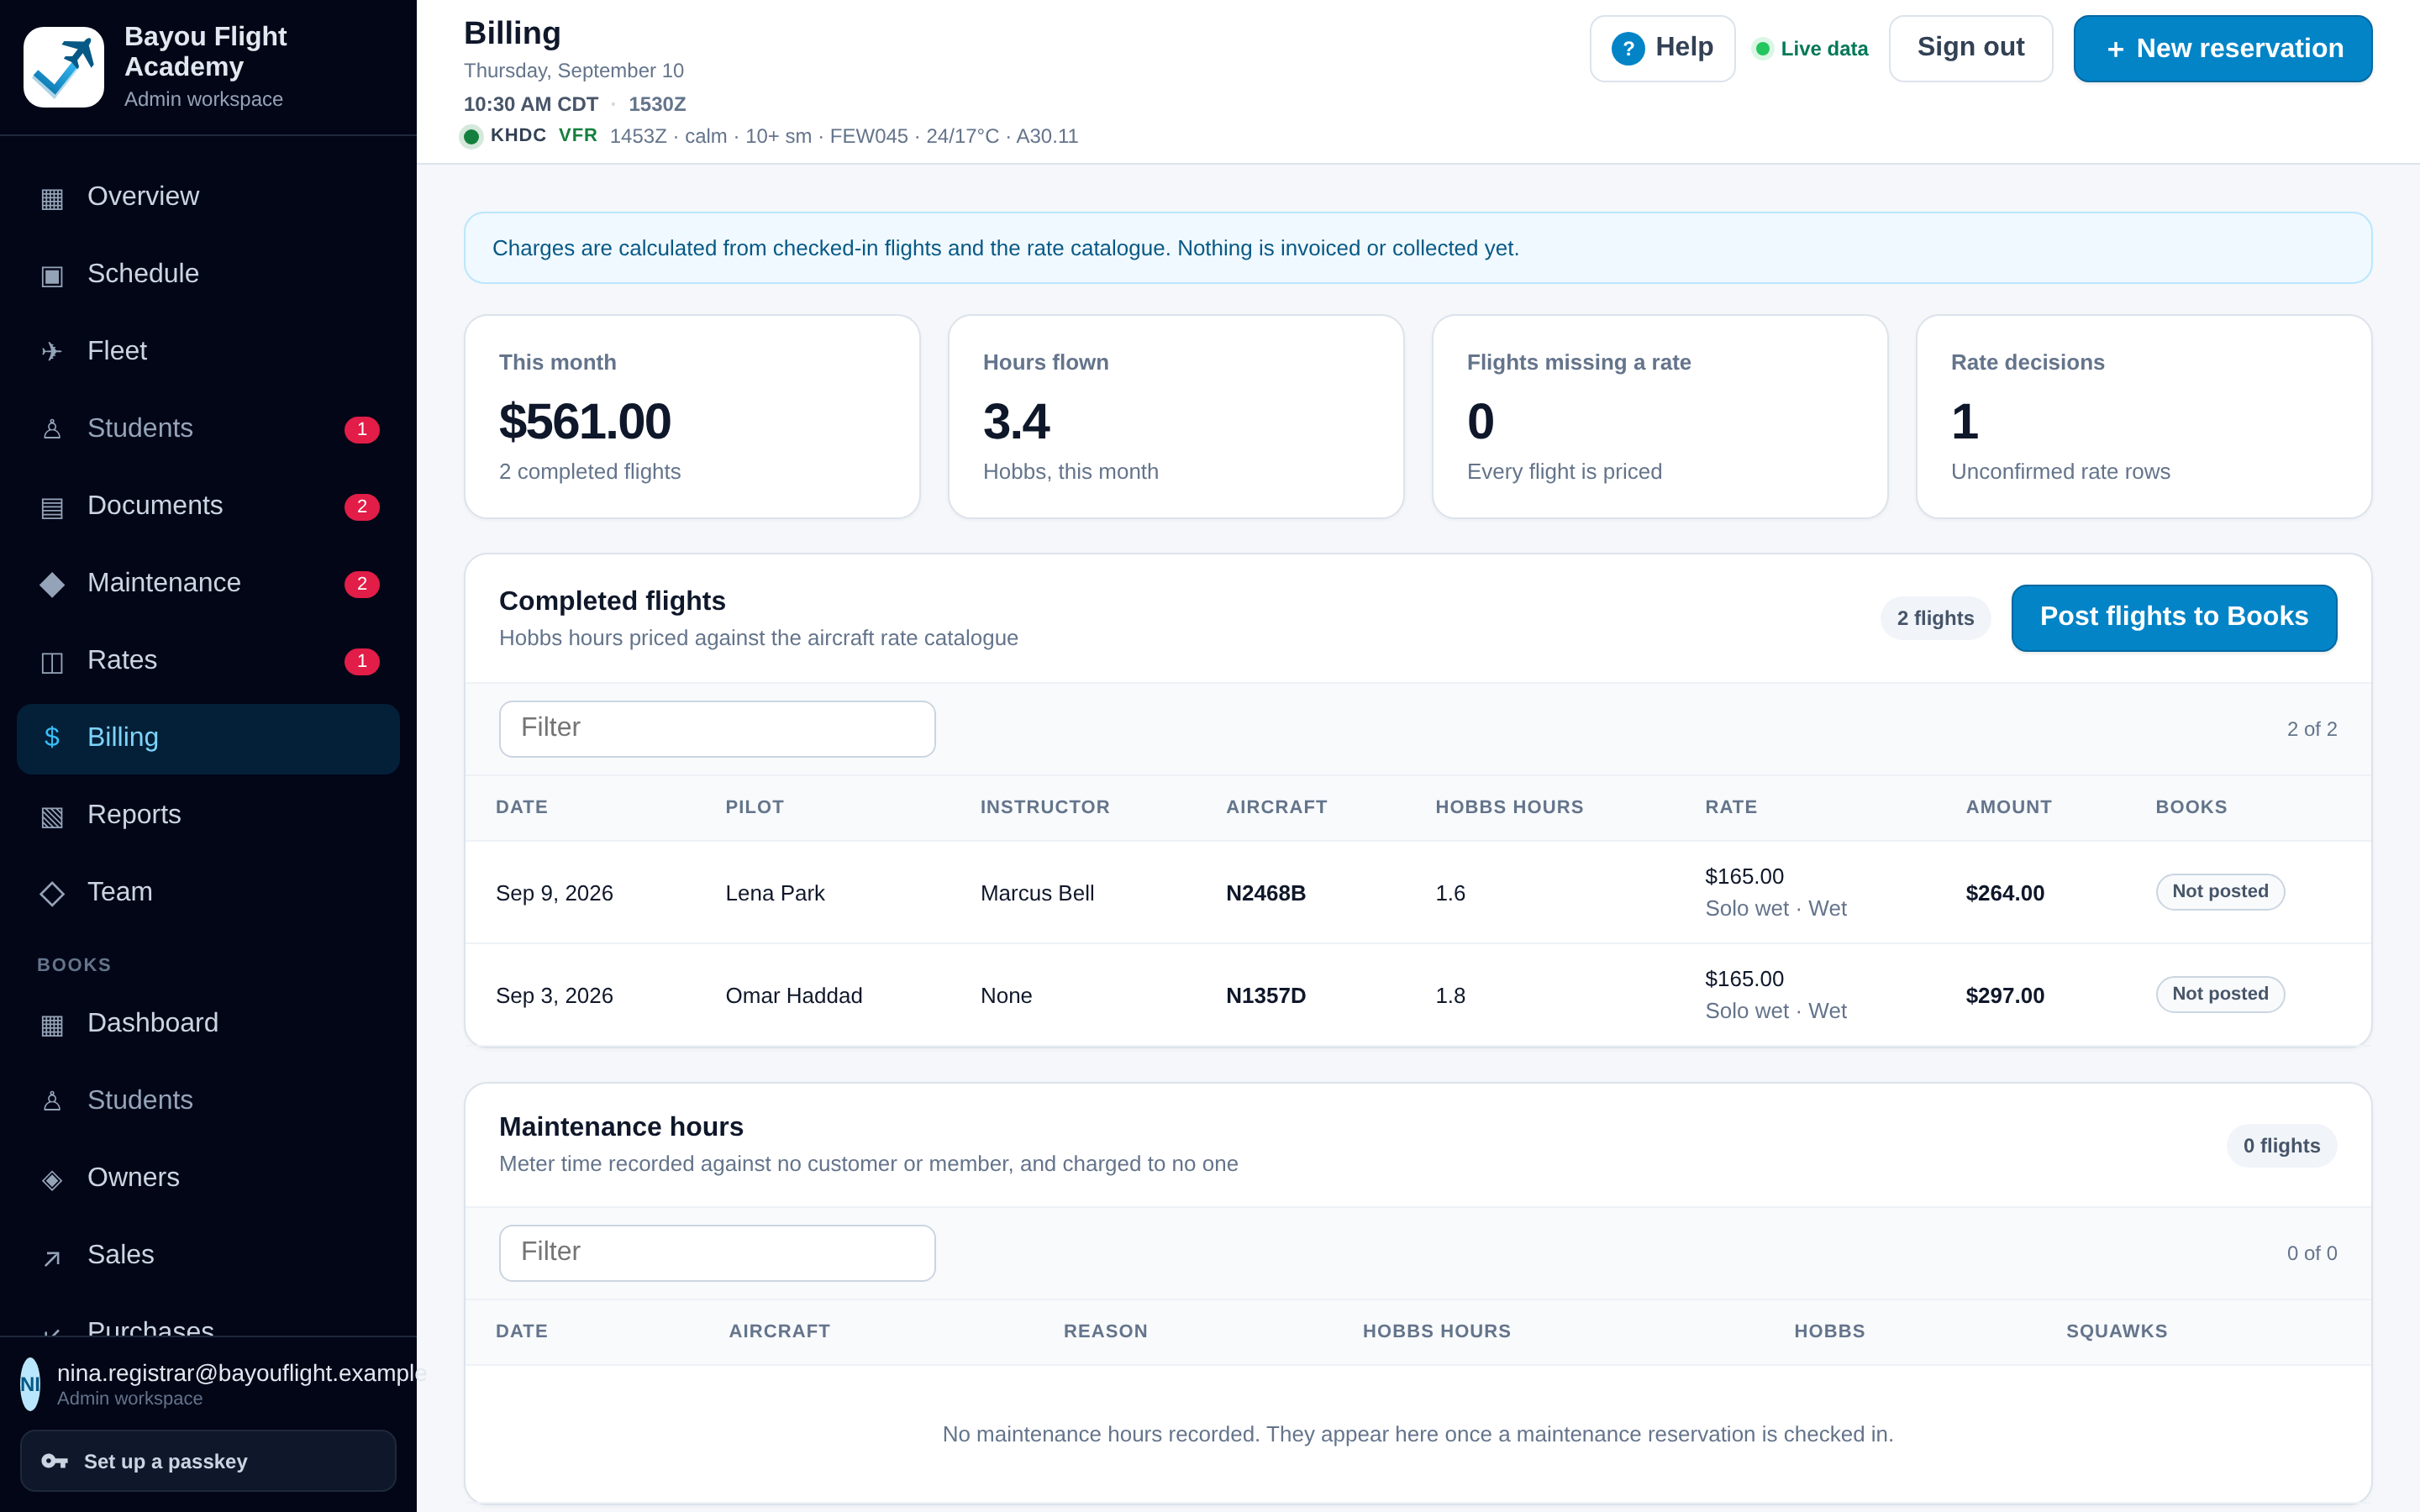Image resolution: width=2420 pixels, height=1512 pixels.
Task: Click the Hours flown 3.4 card
Action: click(1176, 417)
